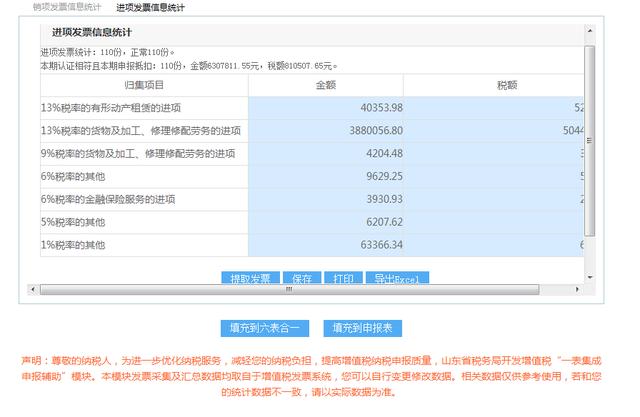Click the 提取发票 button

click(251, 278)
